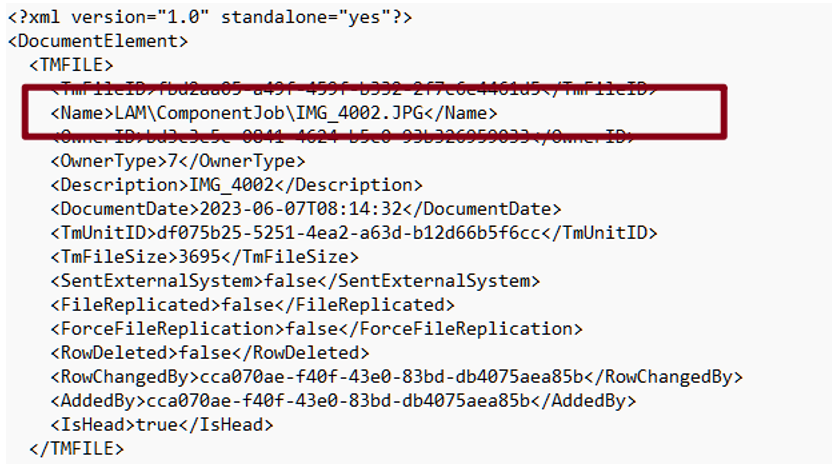Click the opening TMFILE tag

[x=71, y=65]
